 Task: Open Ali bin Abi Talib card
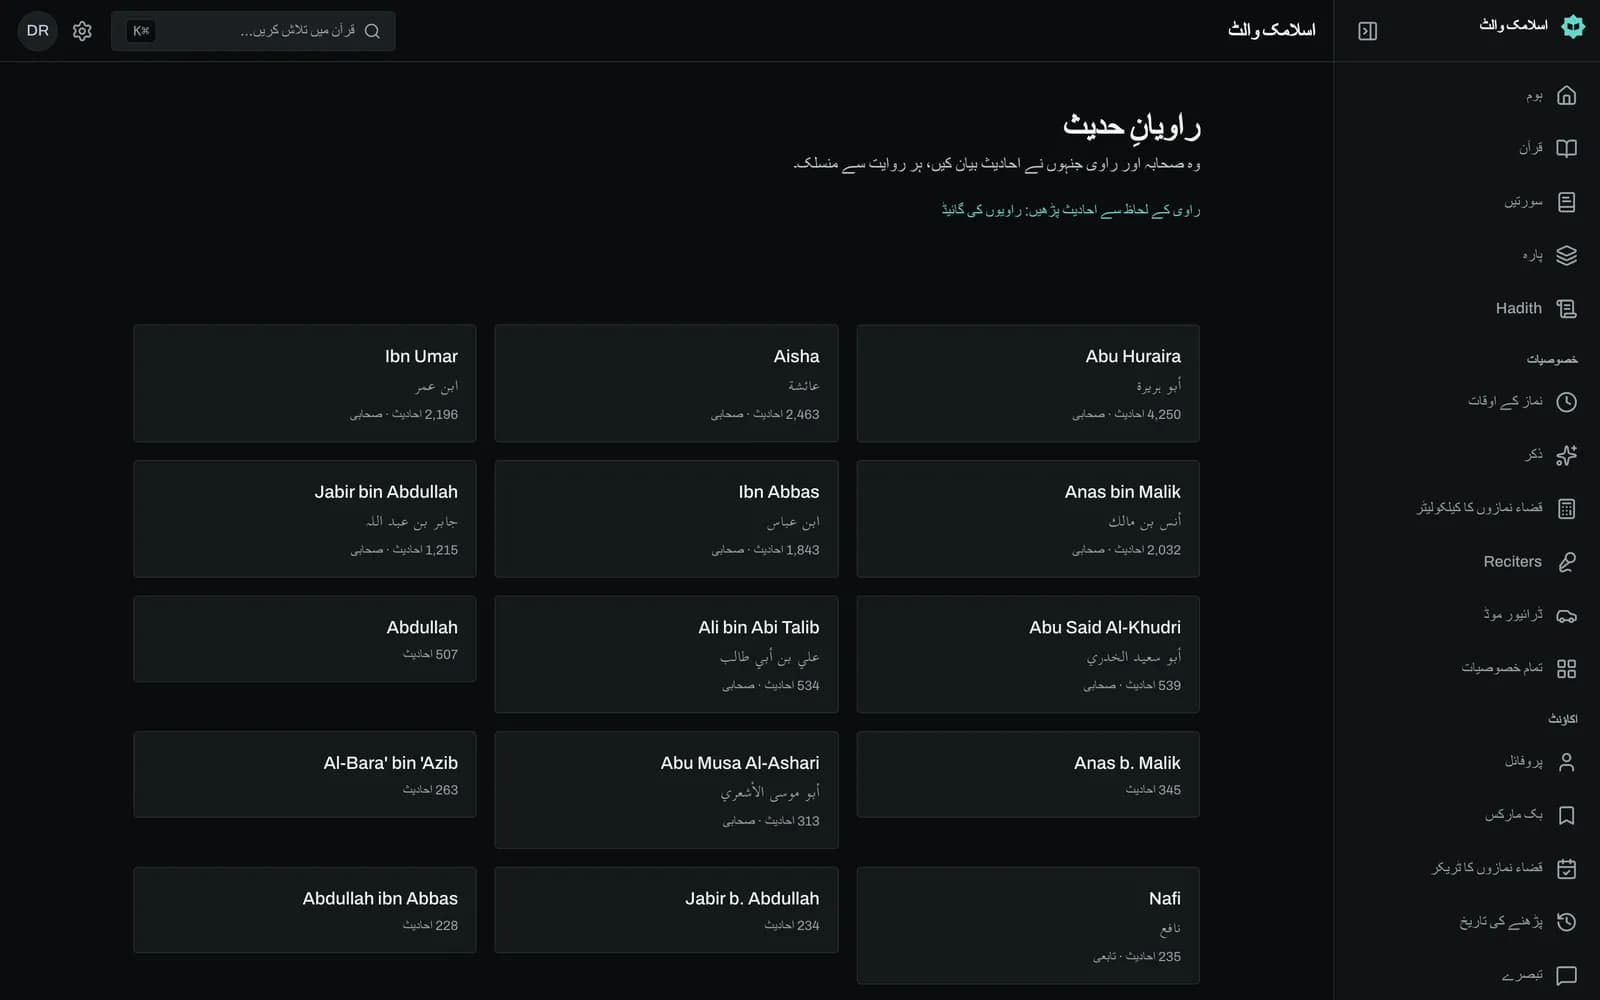point(666,654)
